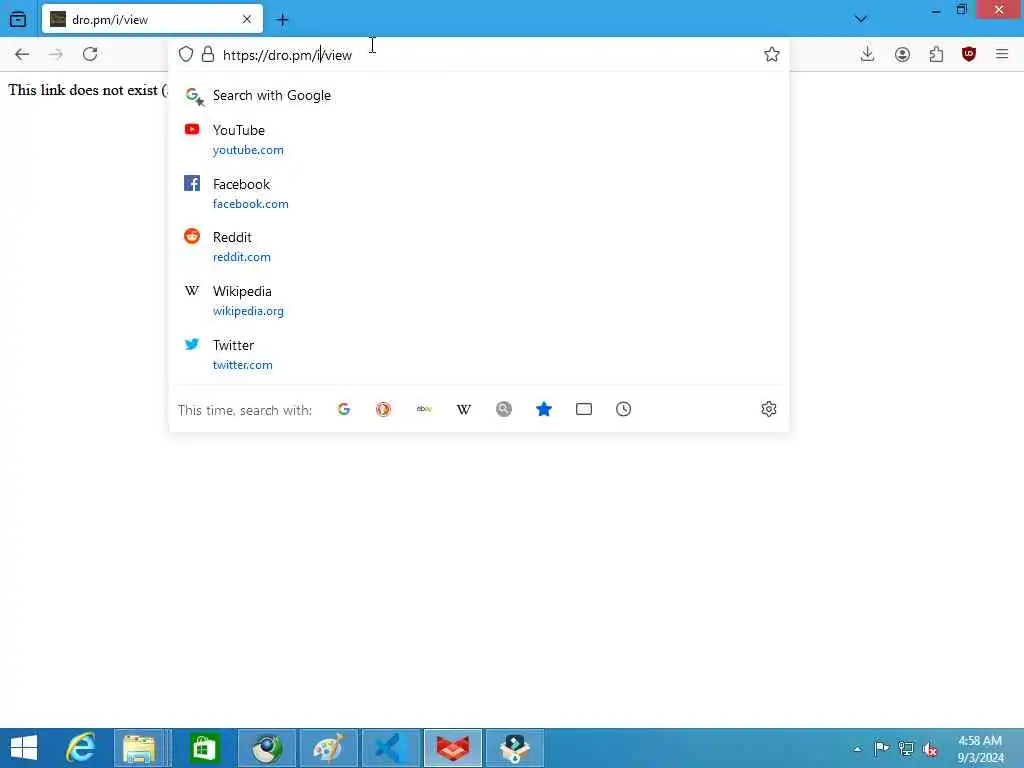The width and height of the screenshot is (1024, 768).
Task: Open the Windows Start button
Action: [x=24, y=748]
